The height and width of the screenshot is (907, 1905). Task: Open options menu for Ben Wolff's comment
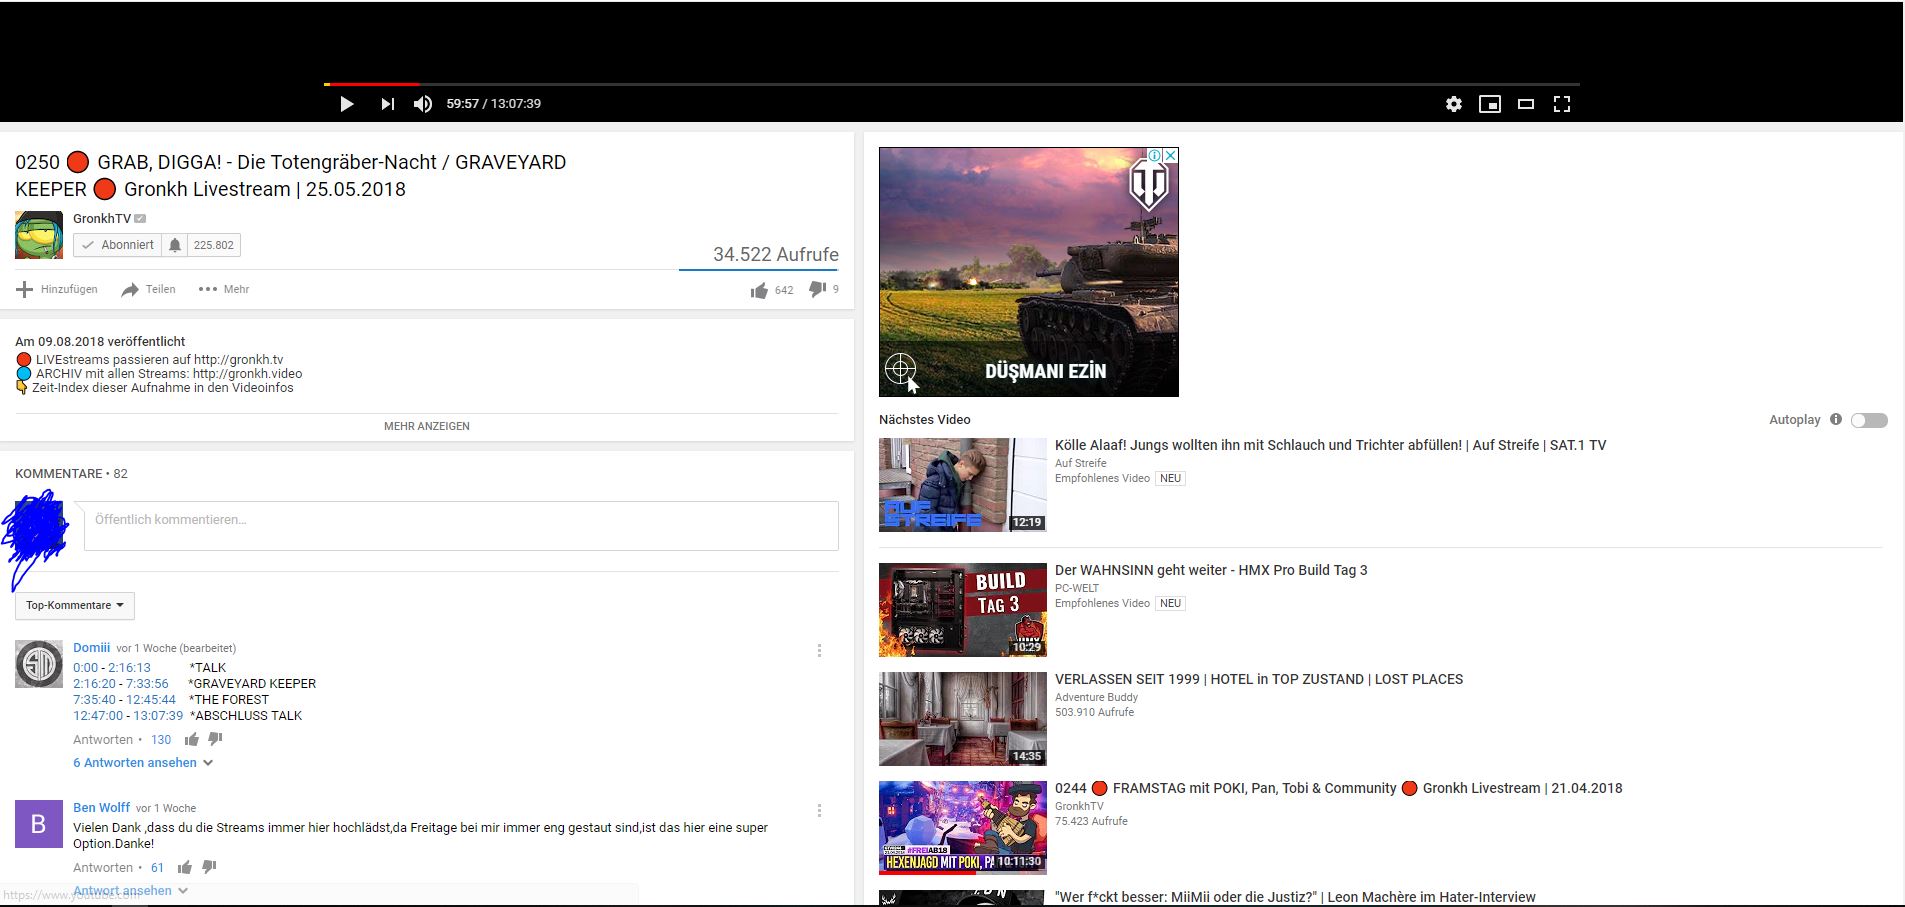pyautogui.click(x=819, y=811)
